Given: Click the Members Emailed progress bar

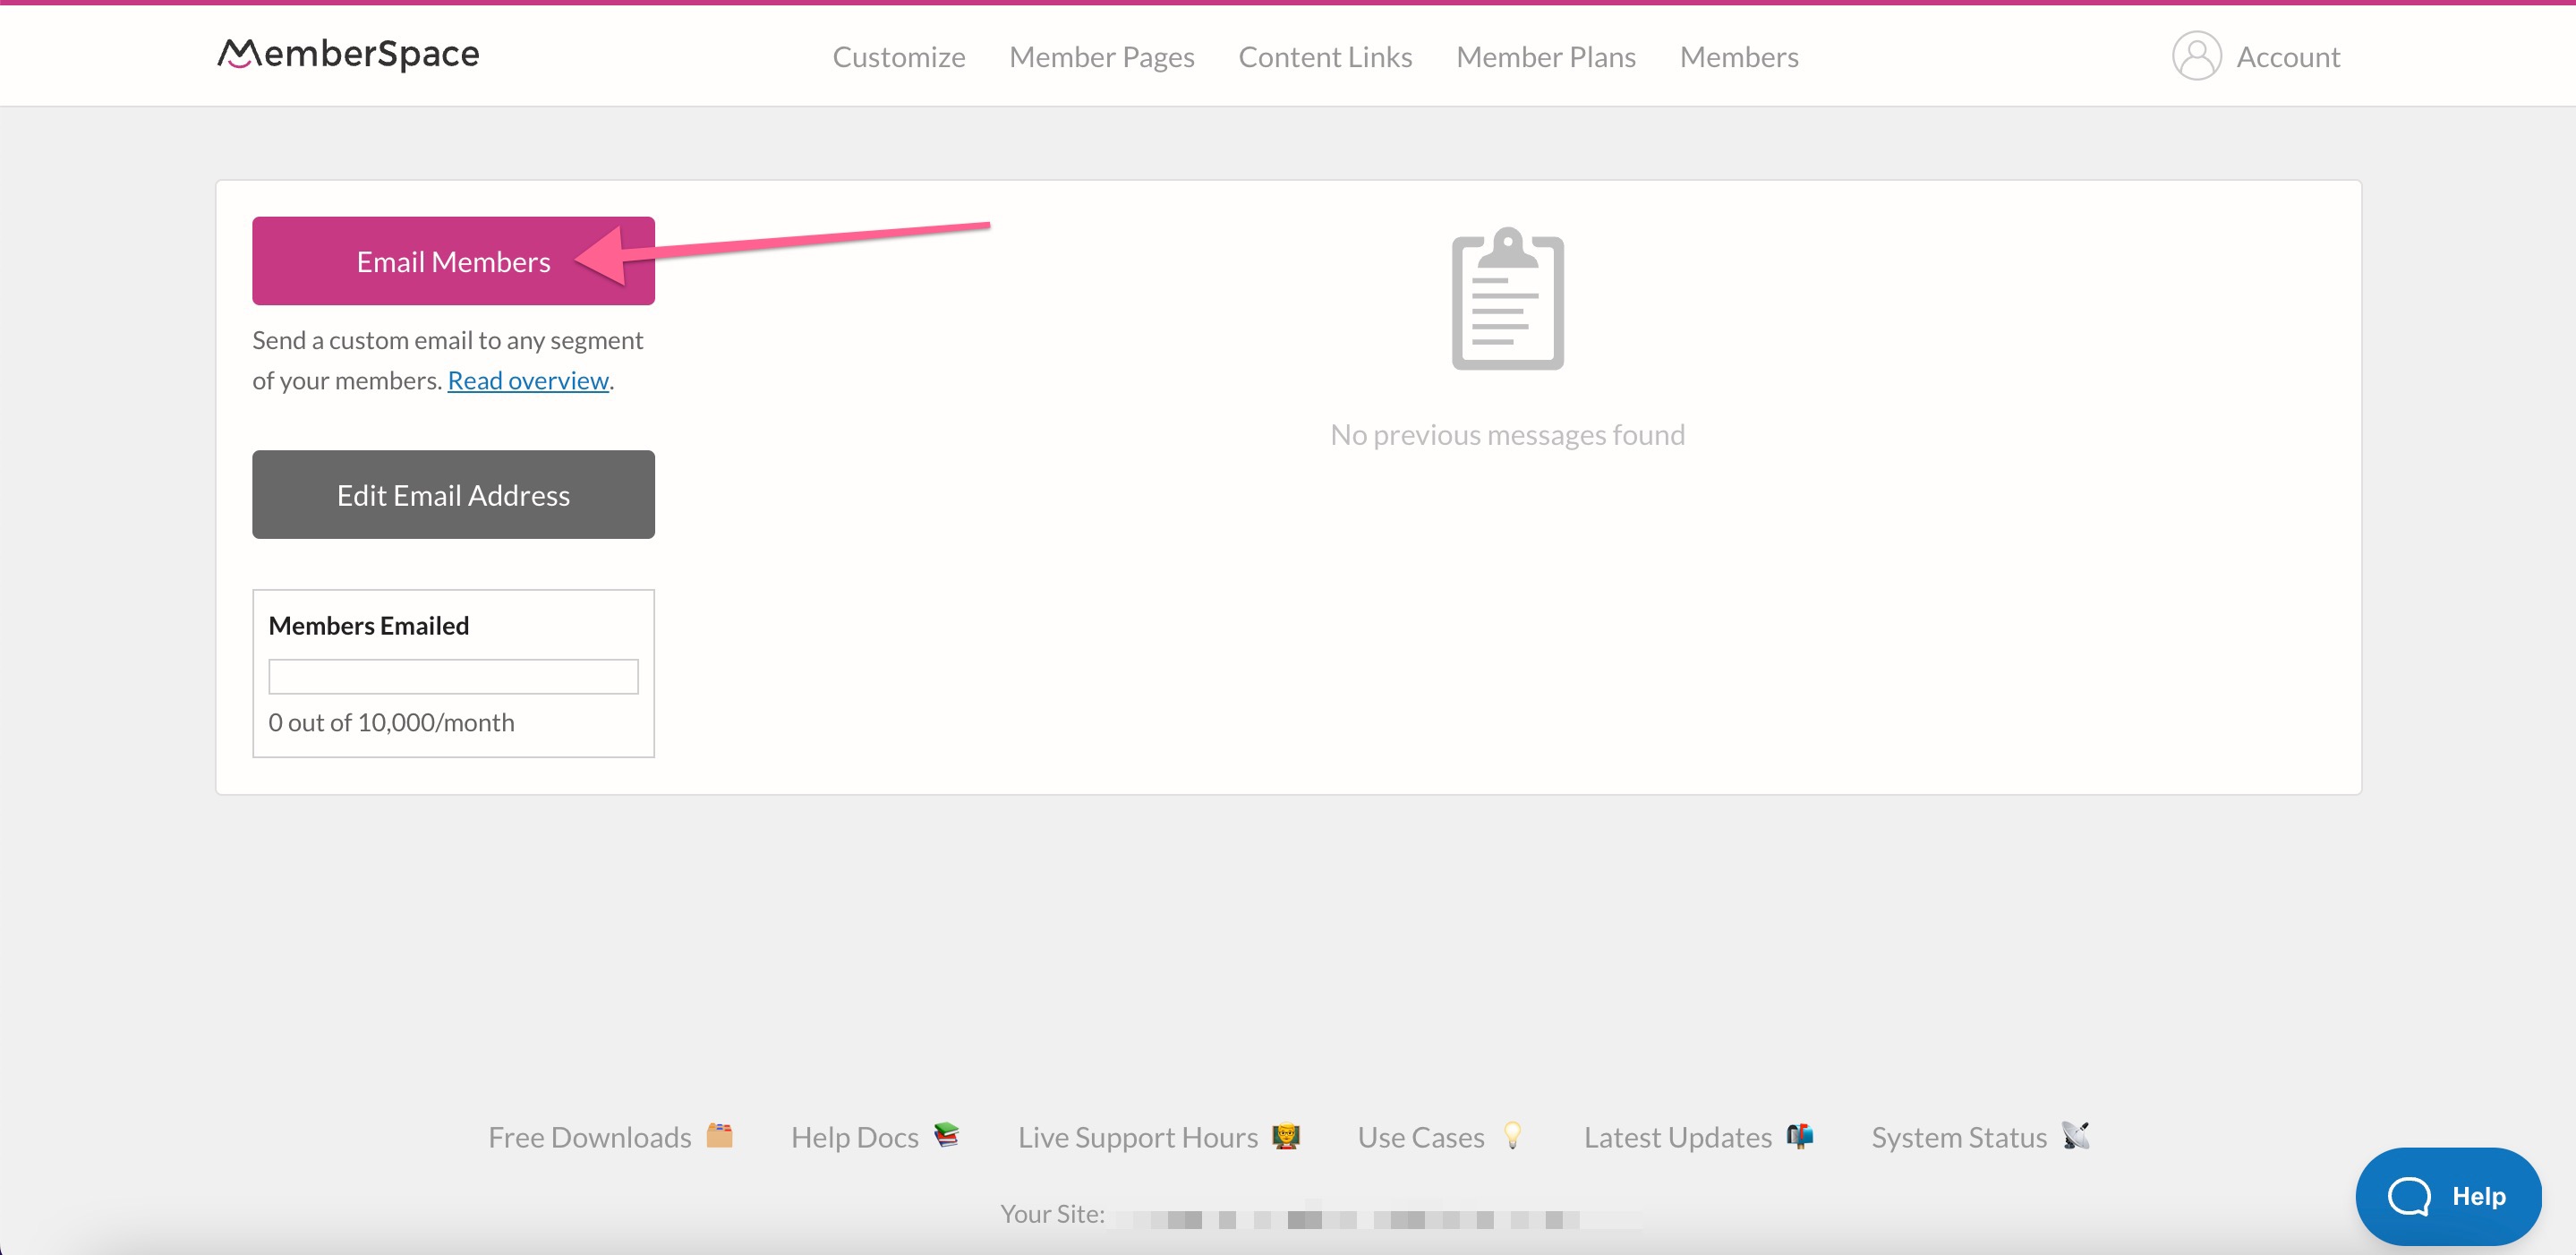Looking at the screenshot, I should click(x=452, y=676).
